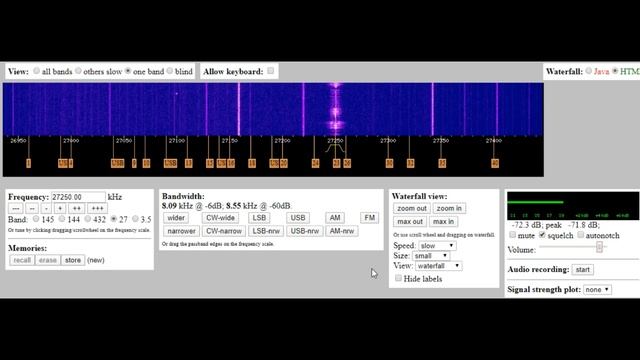Image resolution: width=640 pixels, height=360 pixels.
Task: Open the Size dropdown
Action: (431, 256)
